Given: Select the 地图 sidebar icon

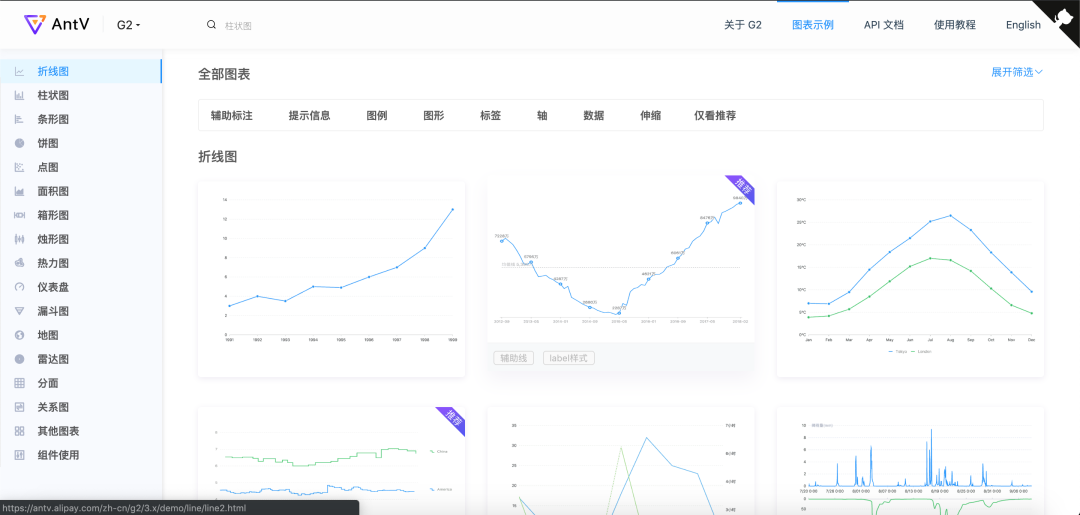Looking at the screenshot, I should coord(19,335).
